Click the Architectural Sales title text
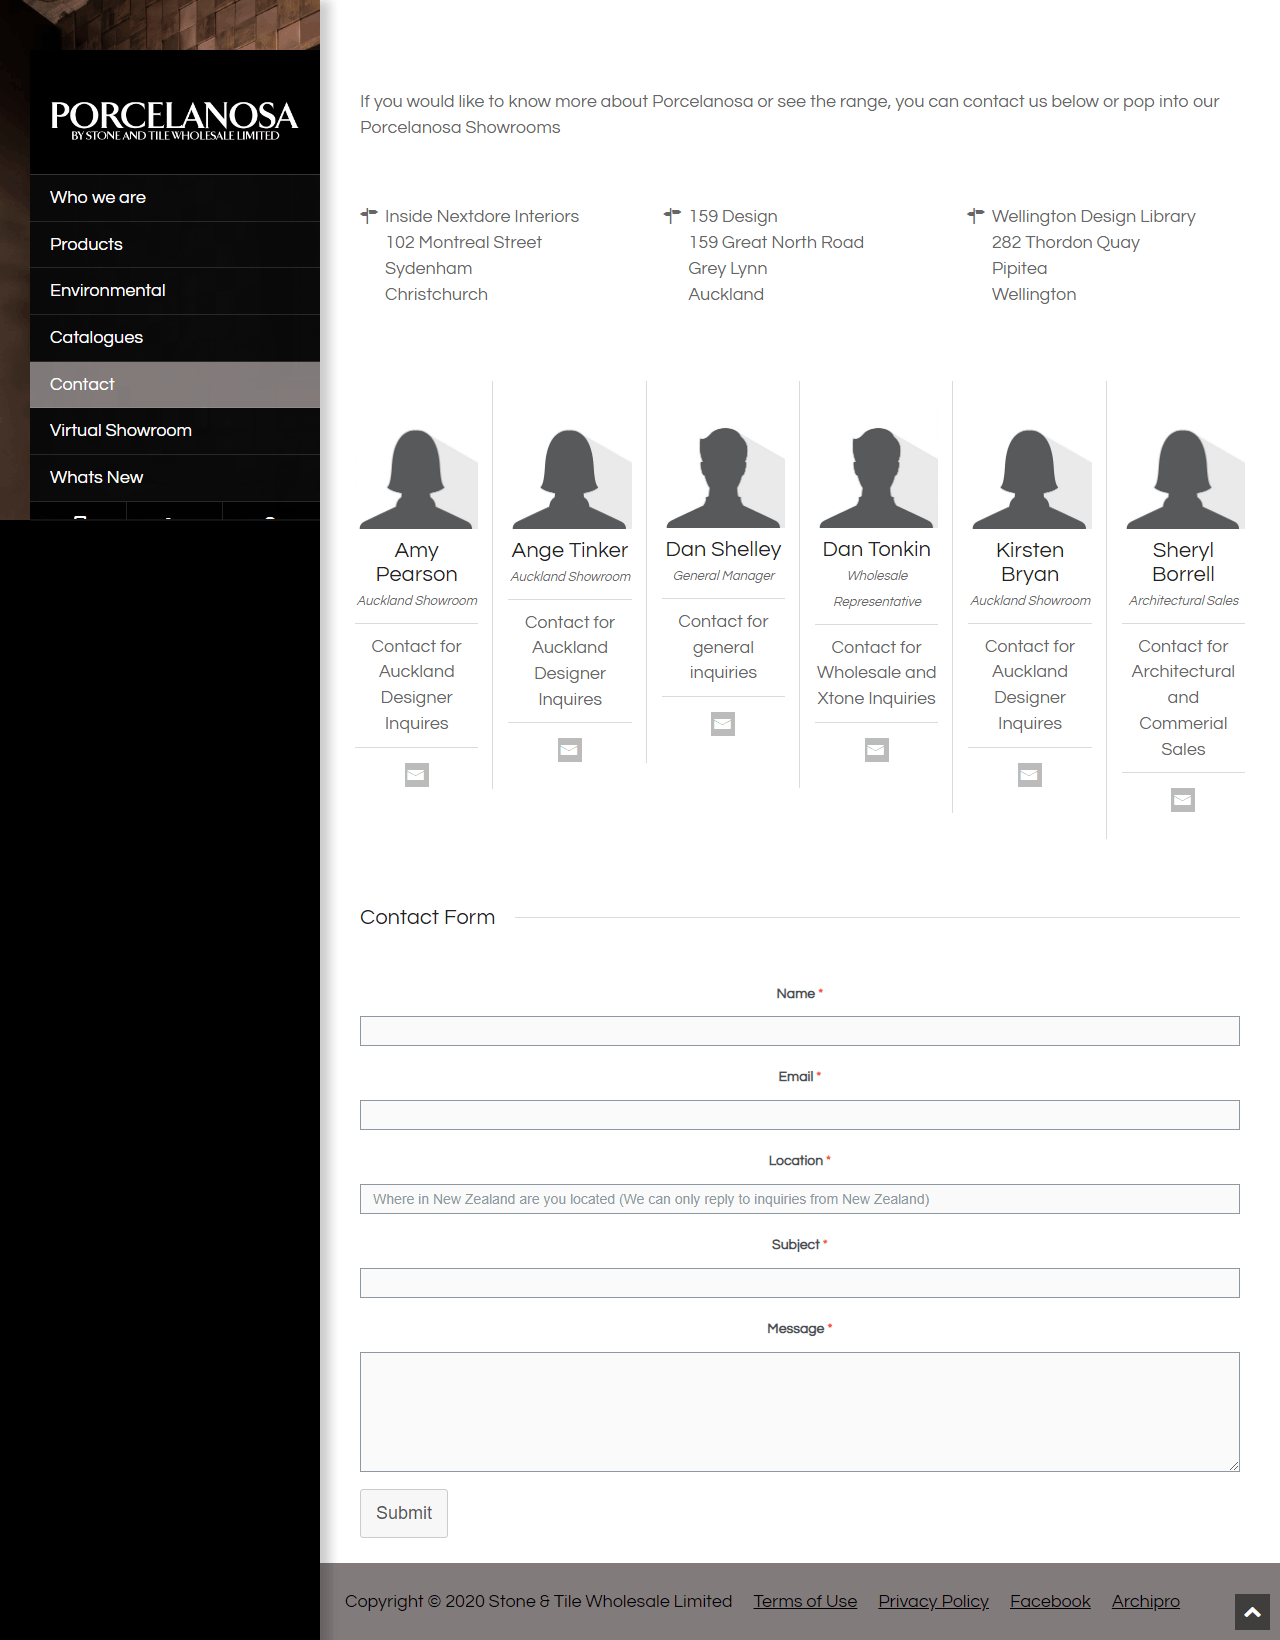1280x1640 pixels. click(x=1183, y=601)
